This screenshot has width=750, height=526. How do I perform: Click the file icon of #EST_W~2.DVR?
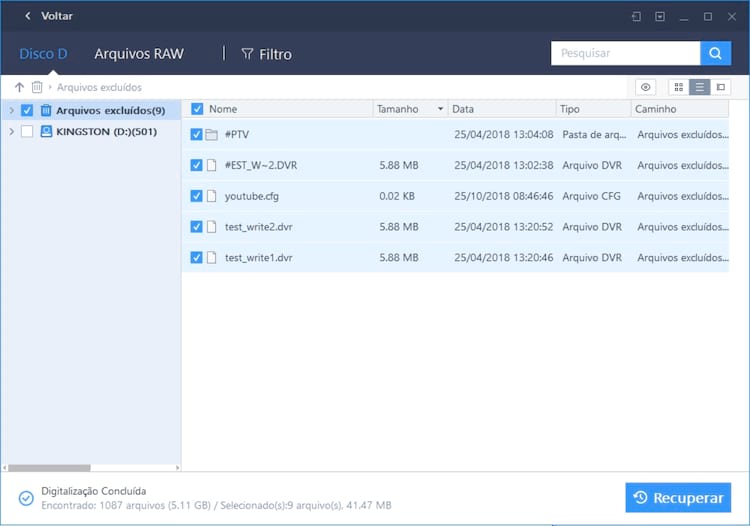tap(211, 165)
